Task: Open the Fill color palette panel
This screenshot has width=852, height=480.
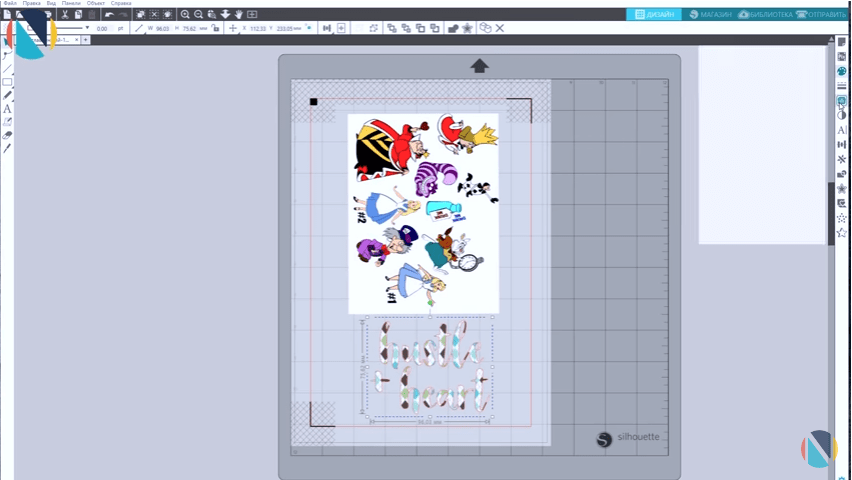Action: click(842, 71)
